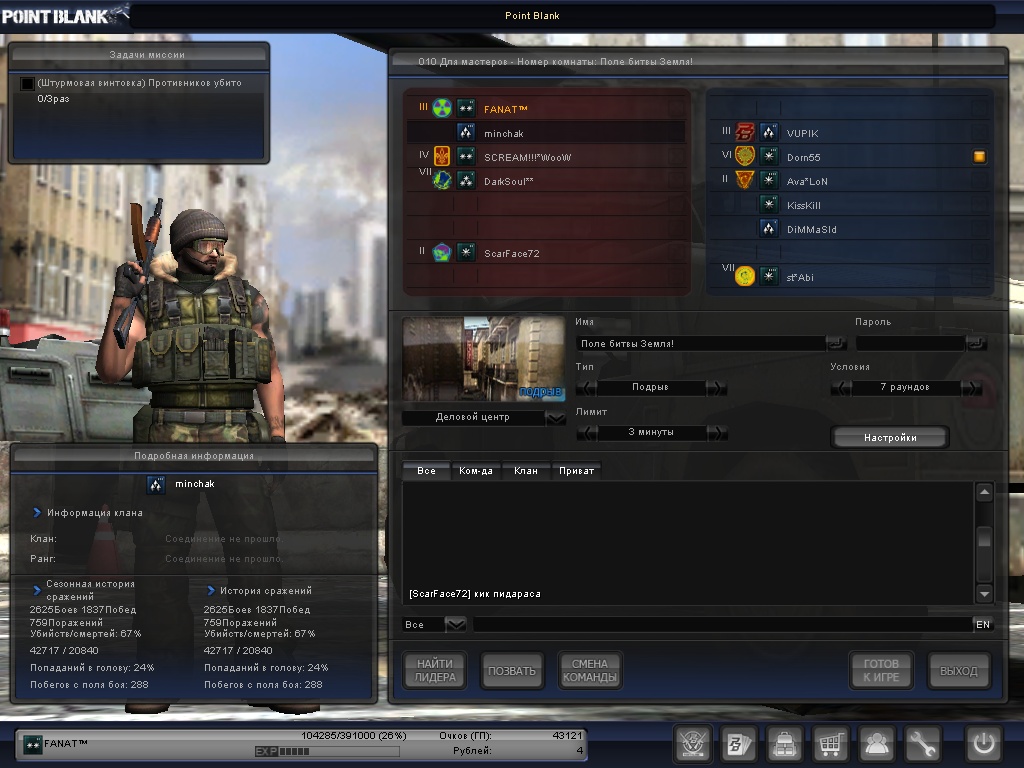The height and width of the screenshot is (768, 1024).
Task: Open the Настройки room settings button
Action: [890, 438]
